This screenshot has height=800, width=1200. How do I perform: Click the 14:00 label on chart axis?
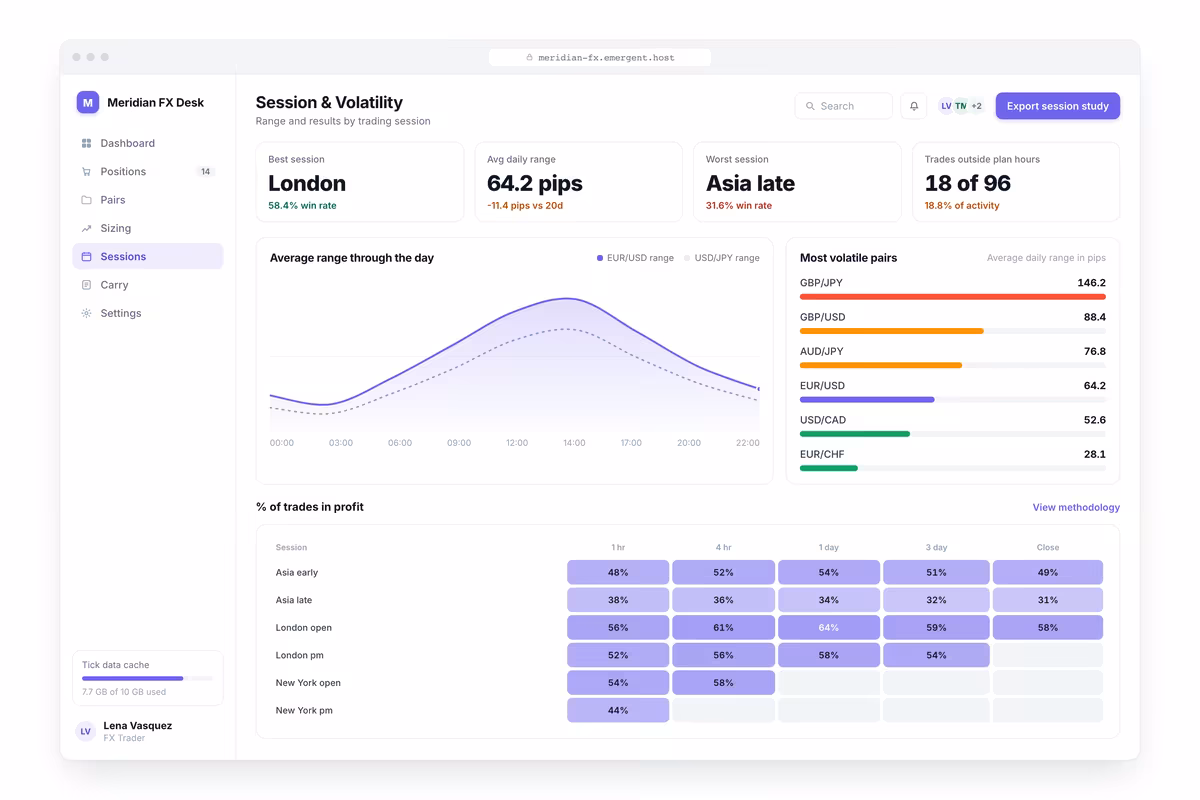[574, 443]
